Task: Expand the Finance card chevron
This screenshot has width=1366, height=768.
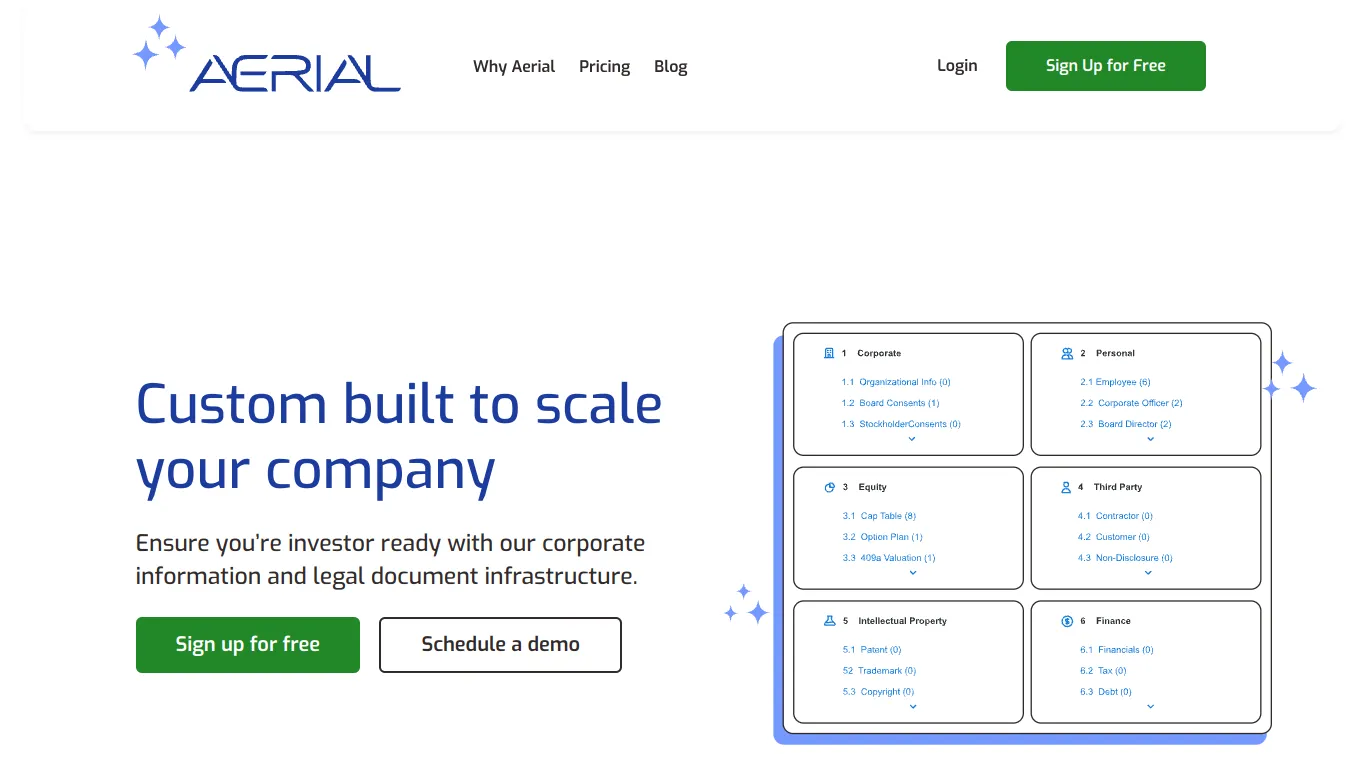Action: pyautogui.click(x=1149, y=706)
